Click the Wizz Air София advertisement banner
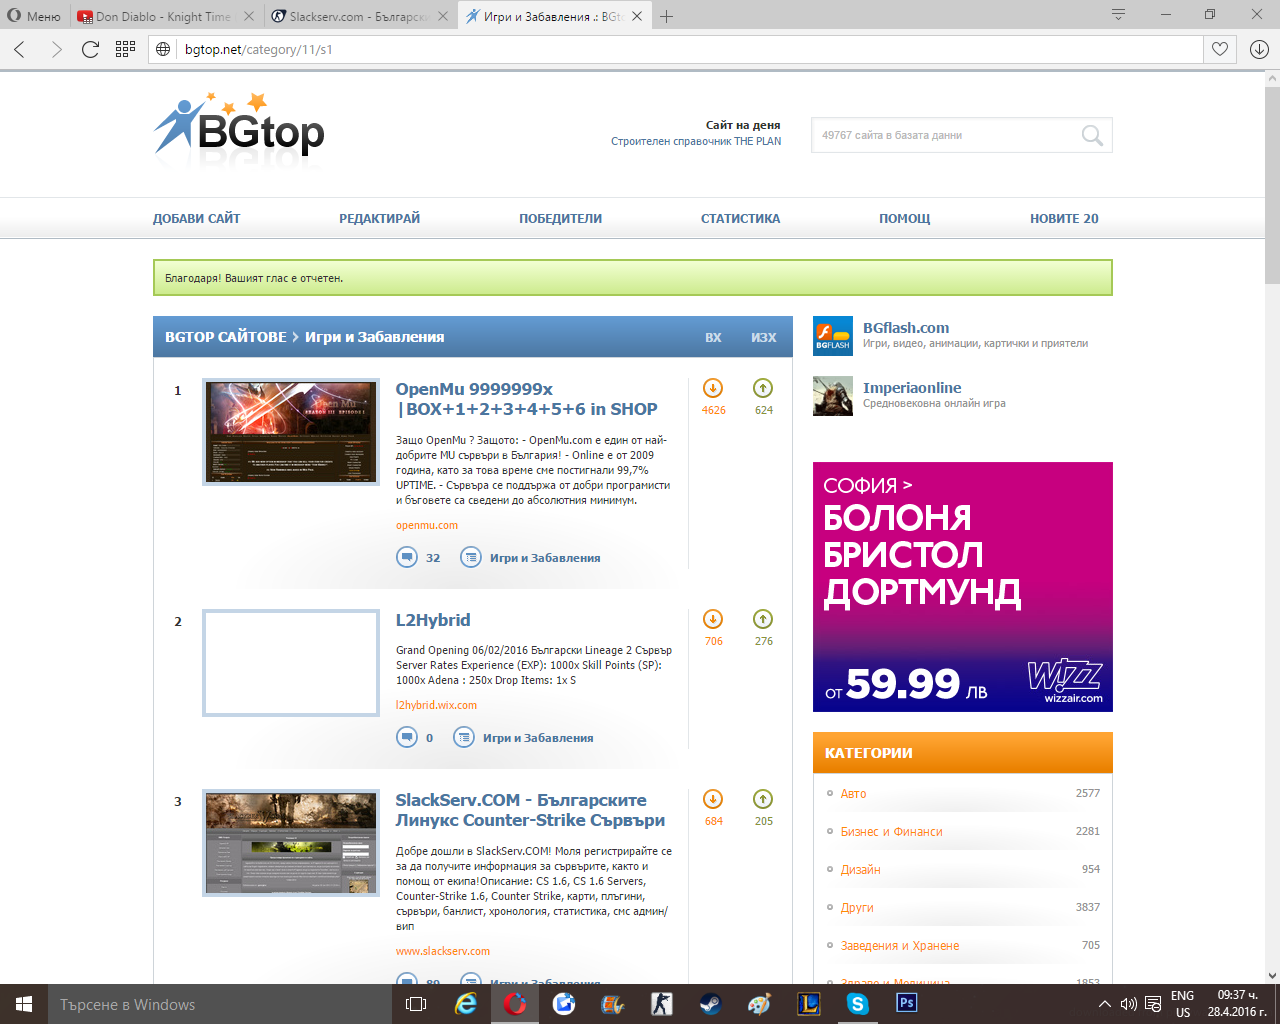The width and height of the screenshot is (1280, 1024). click(963, 587)
